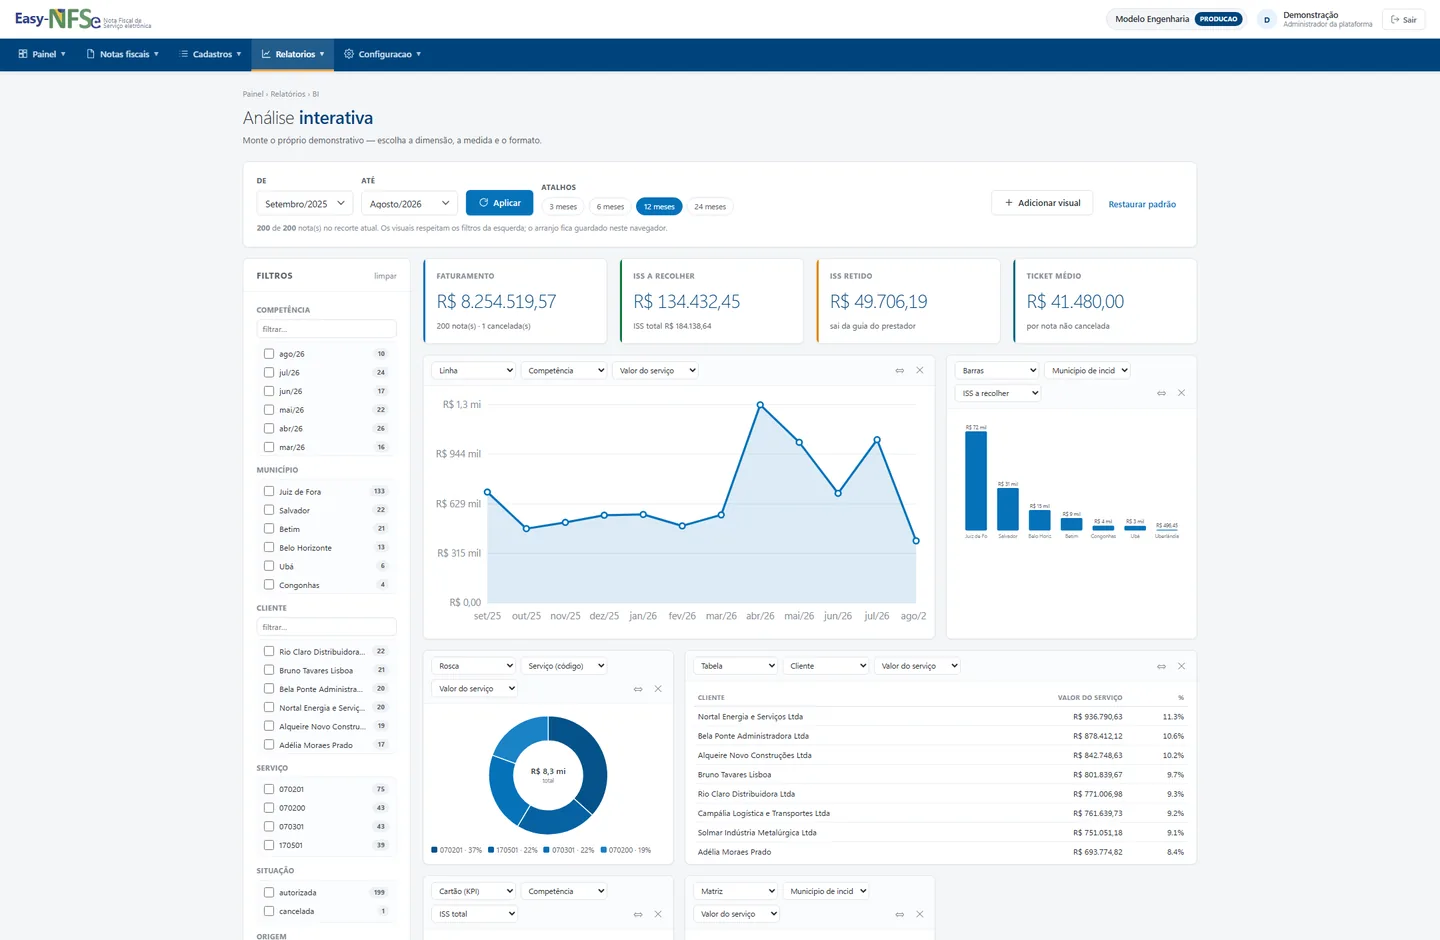Screen dimensions: 1440x940
Task: Open the Matriz visual type dropdown
Action: click(x=736, y=891)
